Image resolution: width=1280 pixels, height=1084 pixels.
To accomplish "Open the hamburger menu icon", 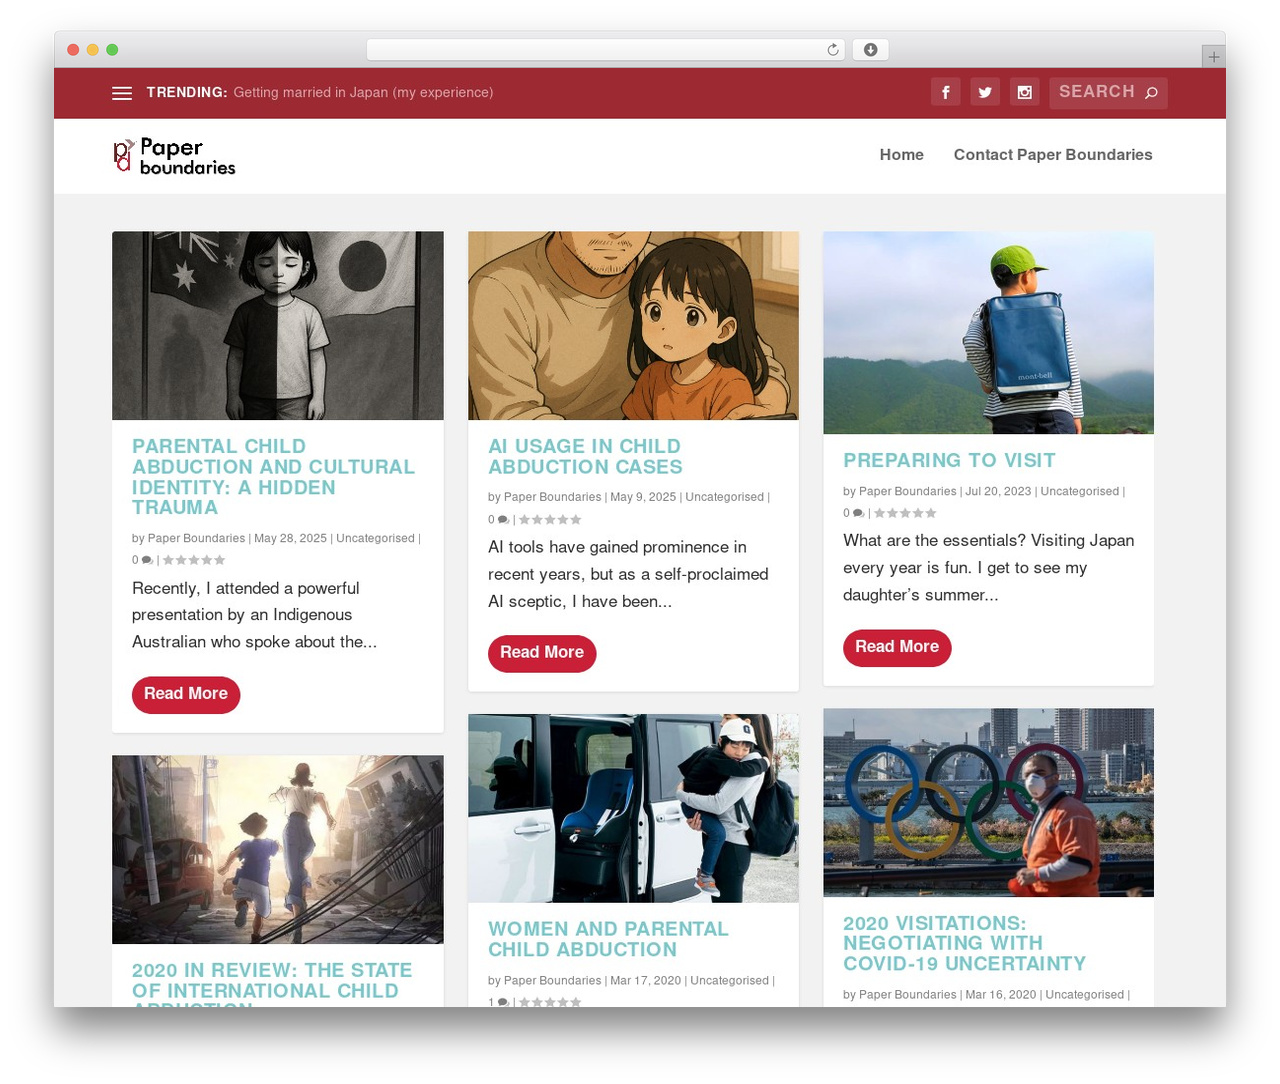I will tap(122, 93).
